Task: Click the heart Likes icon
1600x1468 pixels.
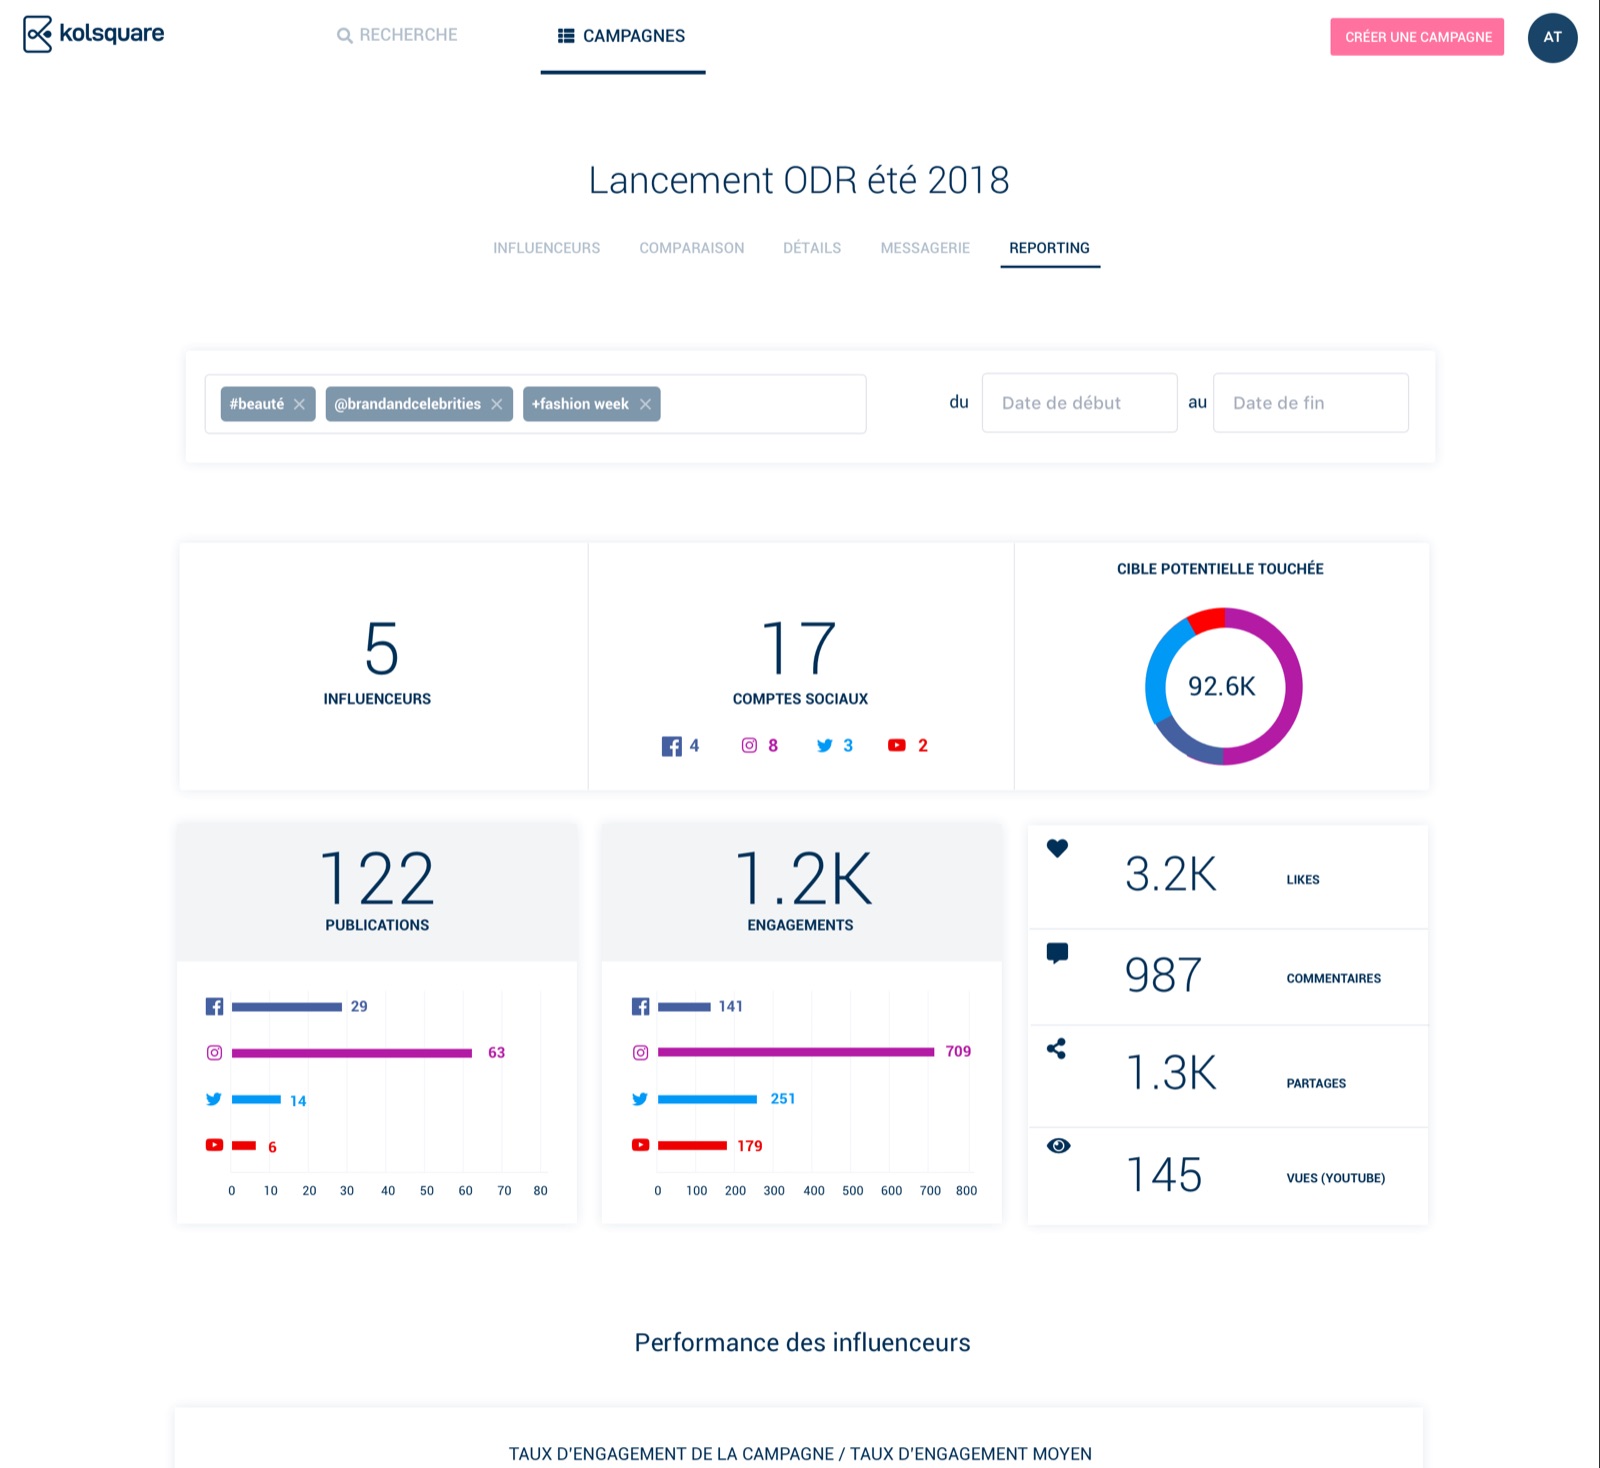Action: click(x=1057, y=848)
